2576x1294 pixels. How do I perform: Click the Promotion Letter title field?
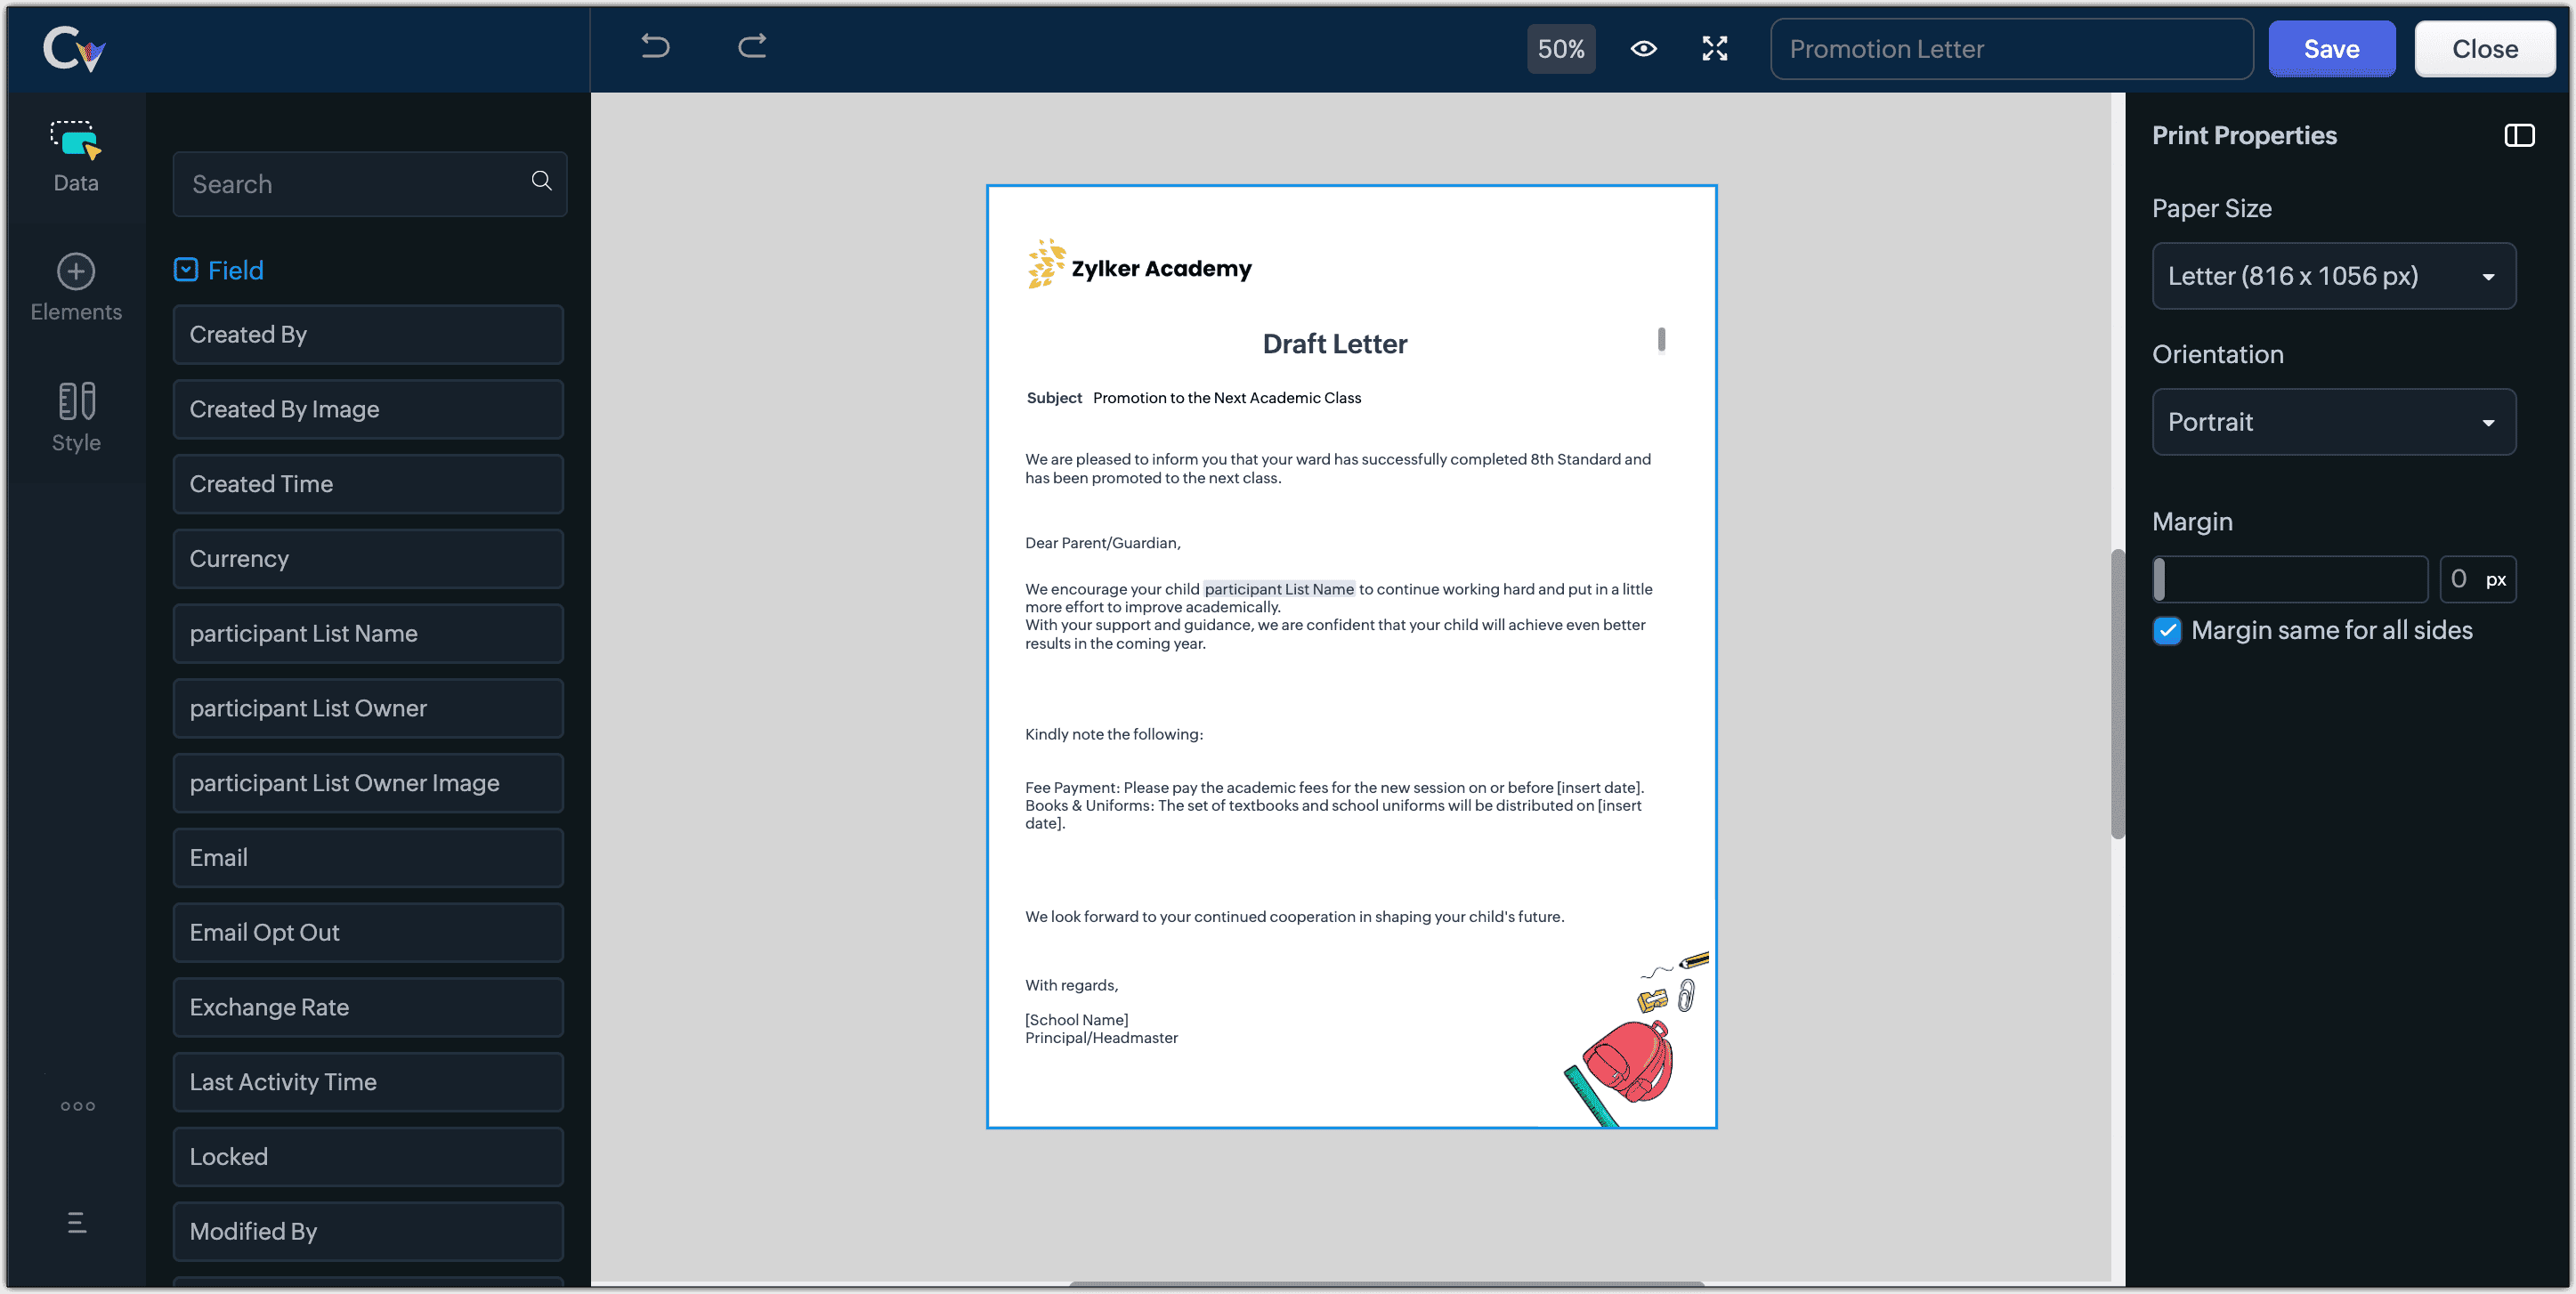pos(2010,49)
